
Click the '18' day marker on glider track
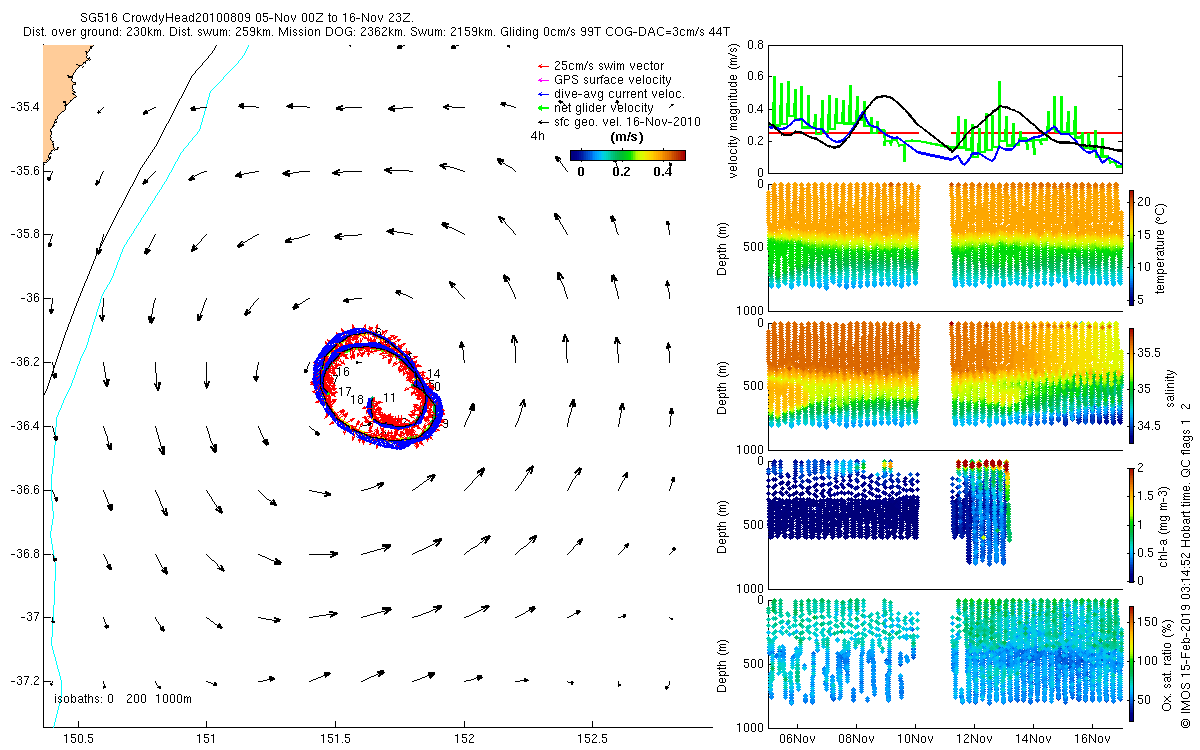pos(357,400)
